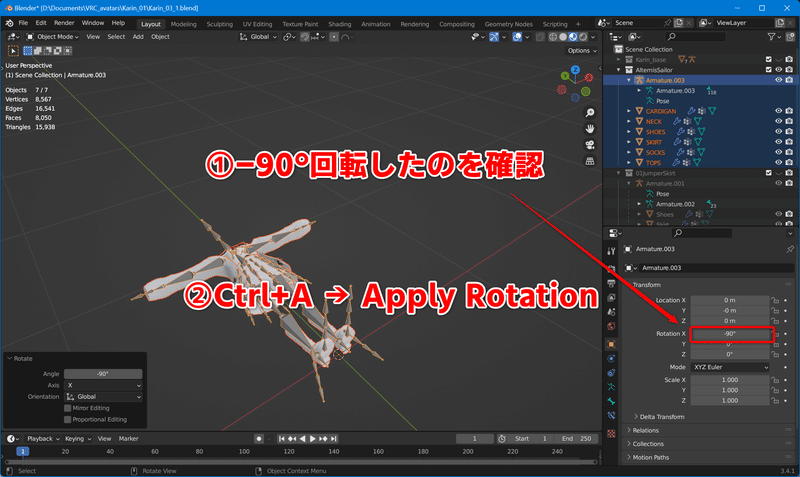Open the File menu

pyautogui.click(x=23, y=23)
